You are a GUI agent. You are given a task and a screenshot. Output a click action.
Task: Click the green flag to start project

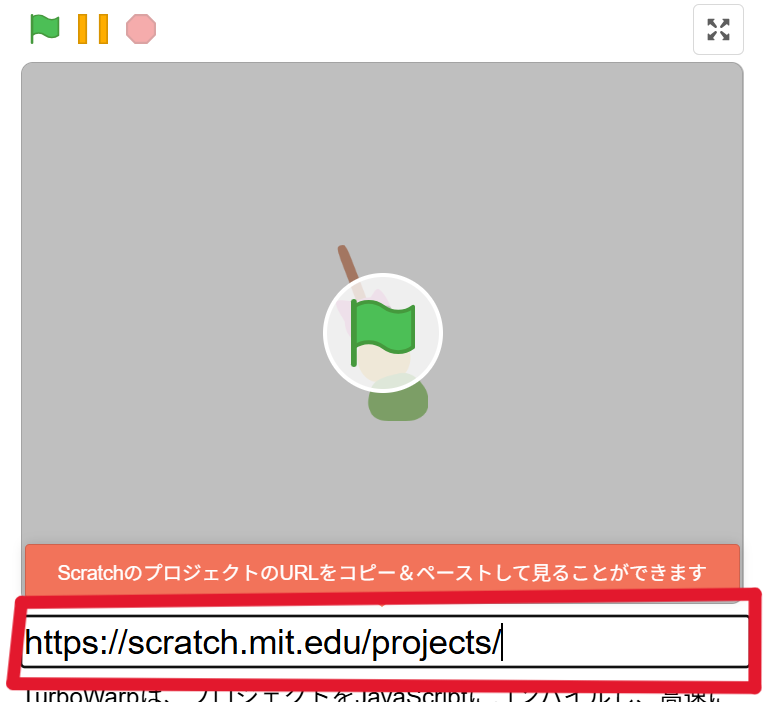tap(45, 28)
